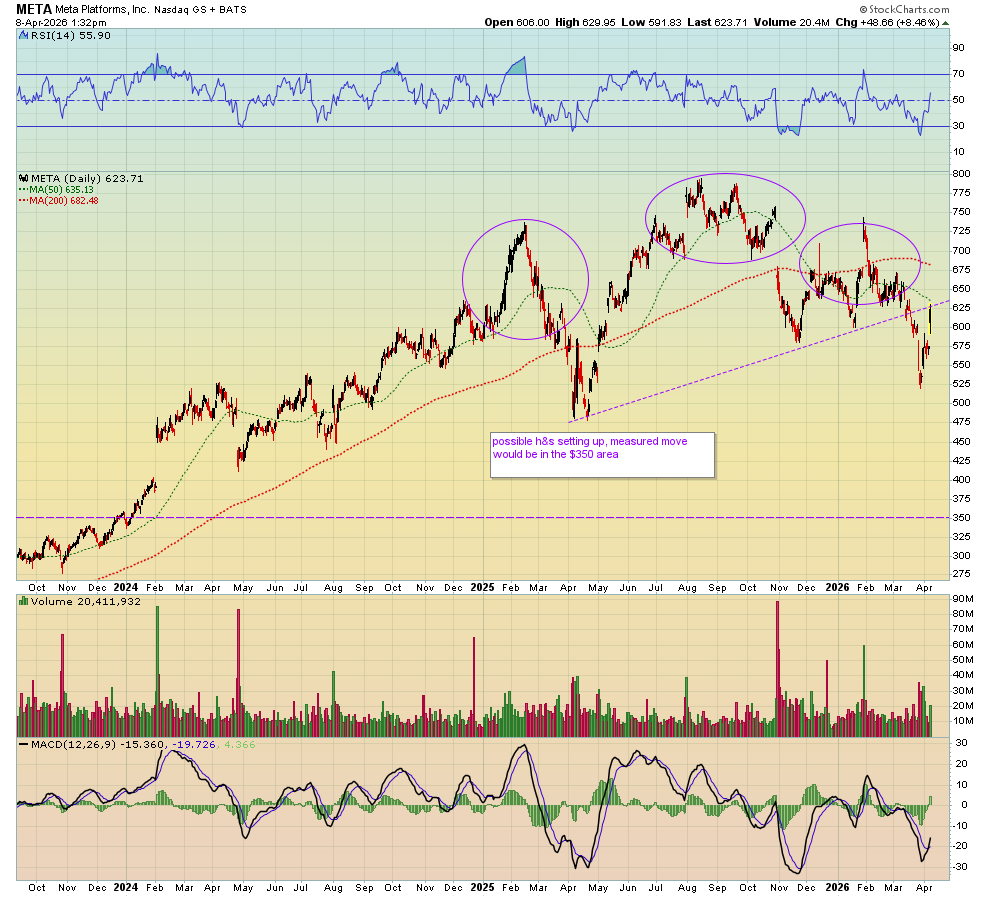Click the 'Chg +48.66 (+8.46%)' value
This screenshot has width=990, height=897.
(888, 22)
